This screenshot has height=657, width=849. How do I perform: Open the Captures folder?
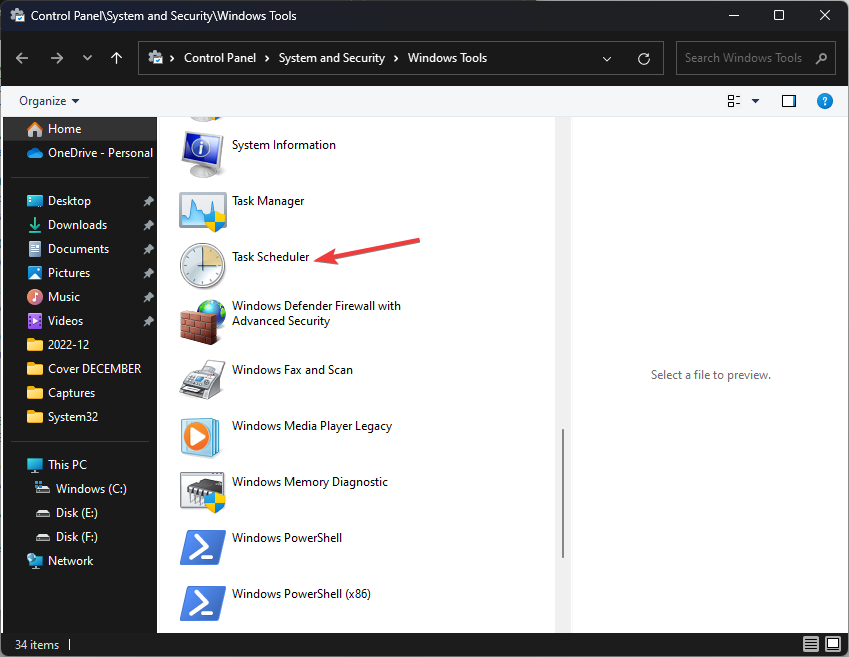[x=71, y=393]
